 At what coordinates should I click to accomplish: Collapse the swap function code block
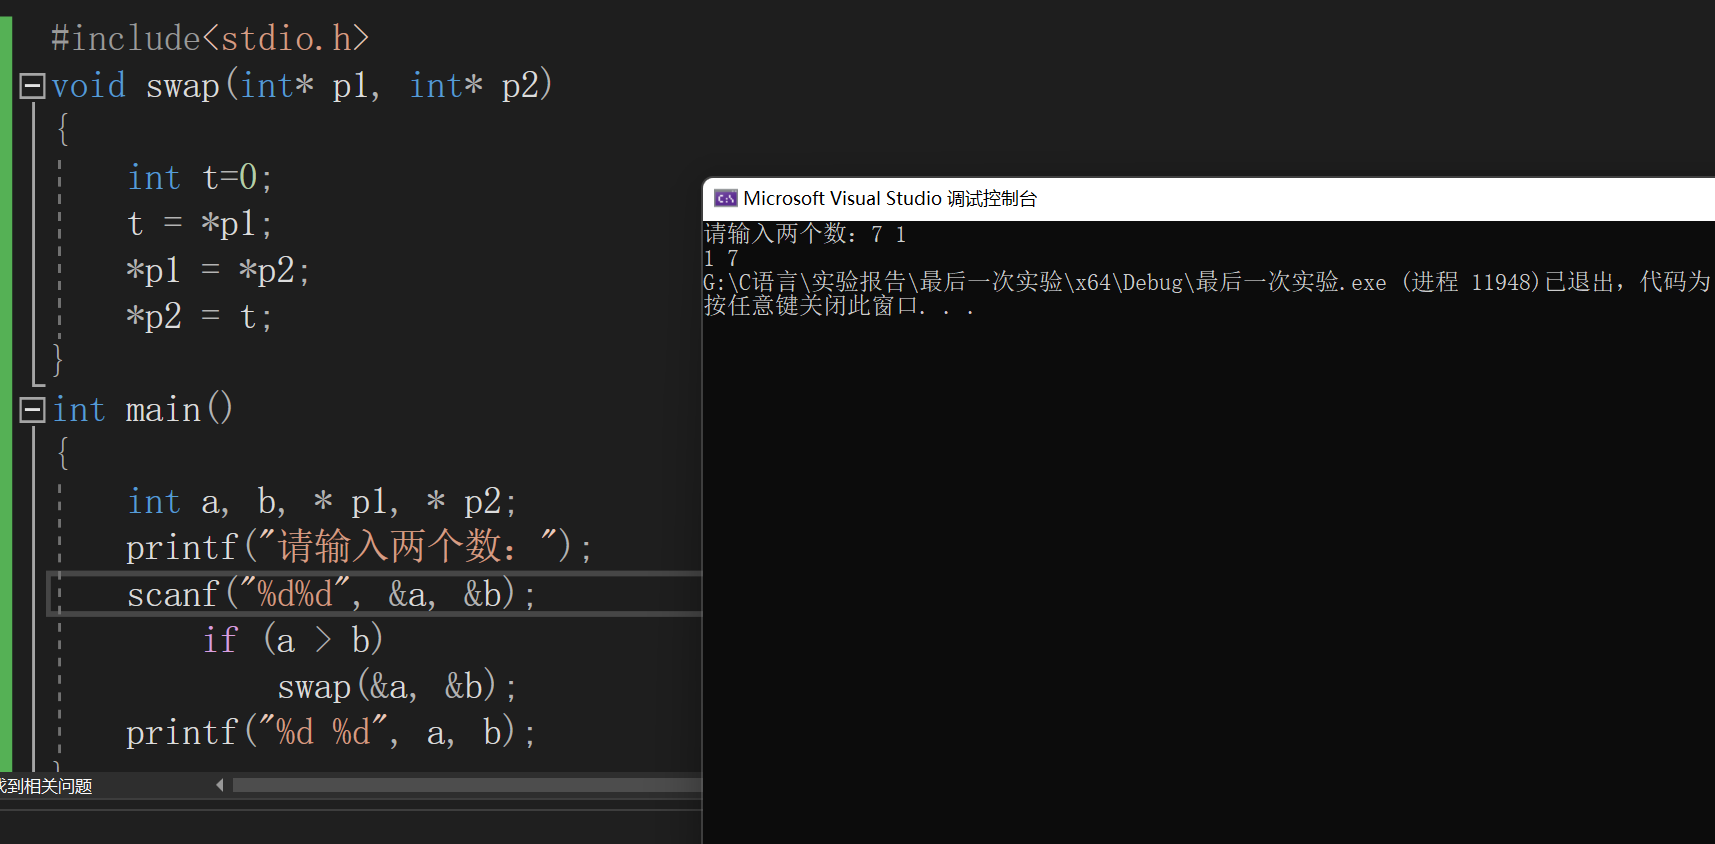coord(32,86)
